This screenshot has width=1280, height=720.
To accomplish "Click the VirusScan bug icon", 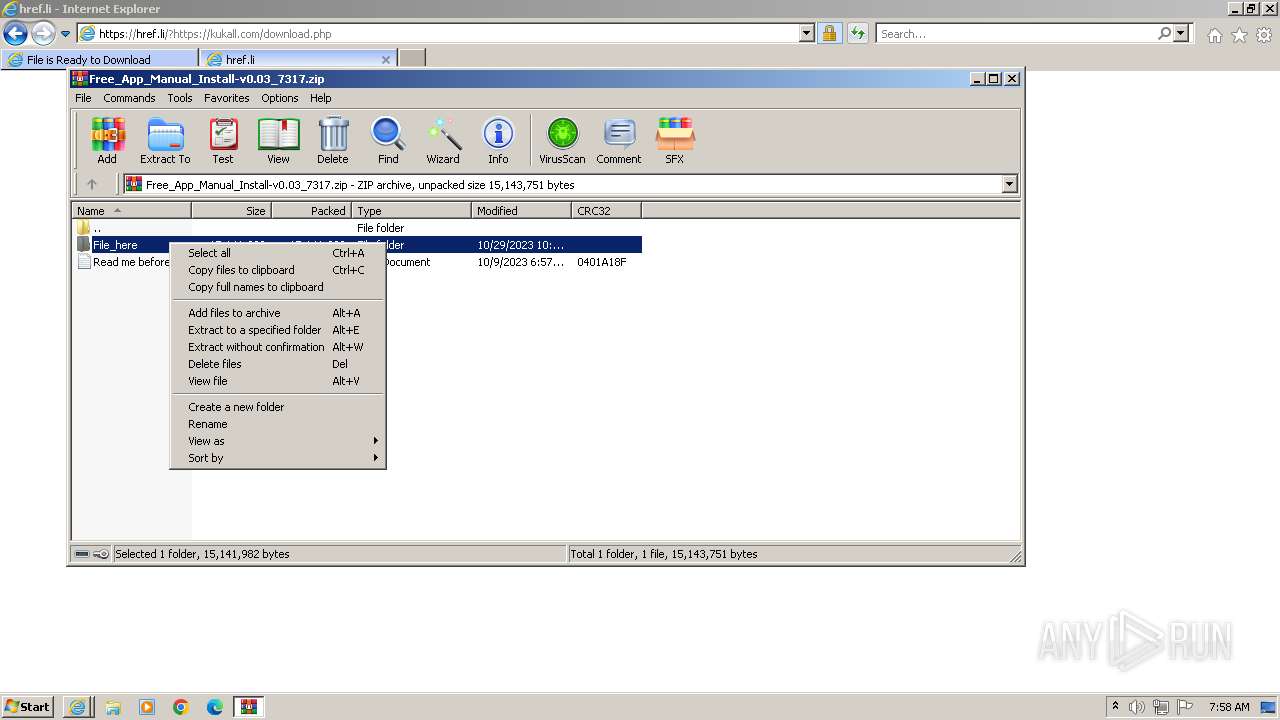I will [x=562, y=140].
